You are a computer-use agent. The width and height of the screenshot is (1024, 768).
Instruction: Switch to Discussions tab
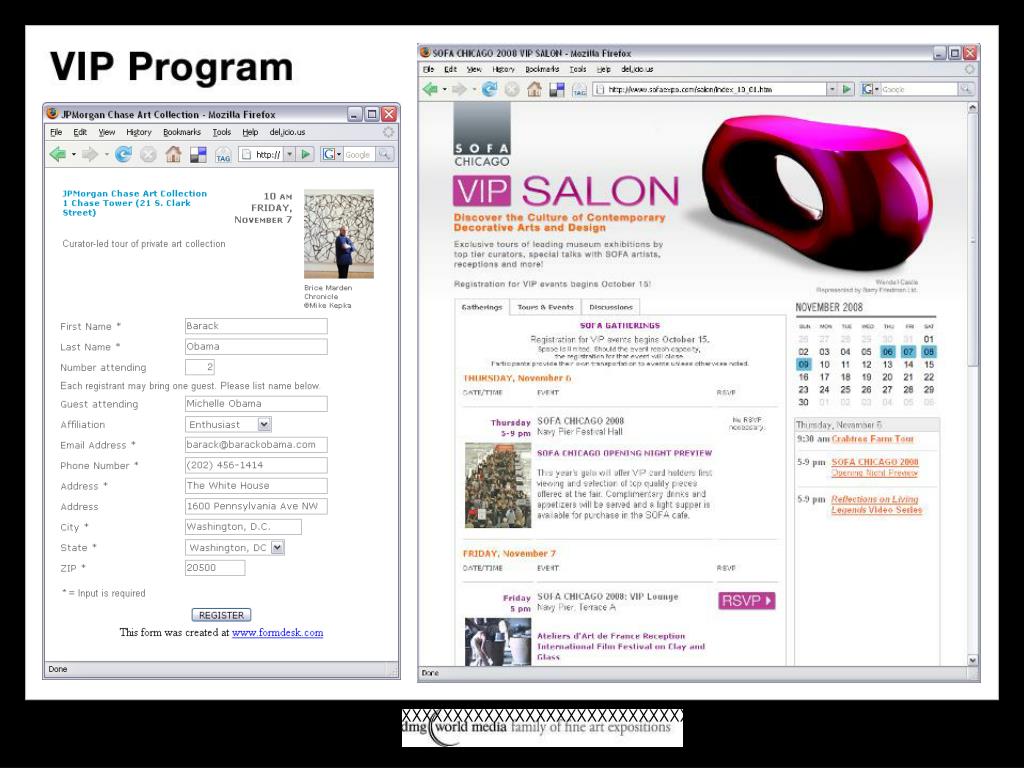point(611,307)
